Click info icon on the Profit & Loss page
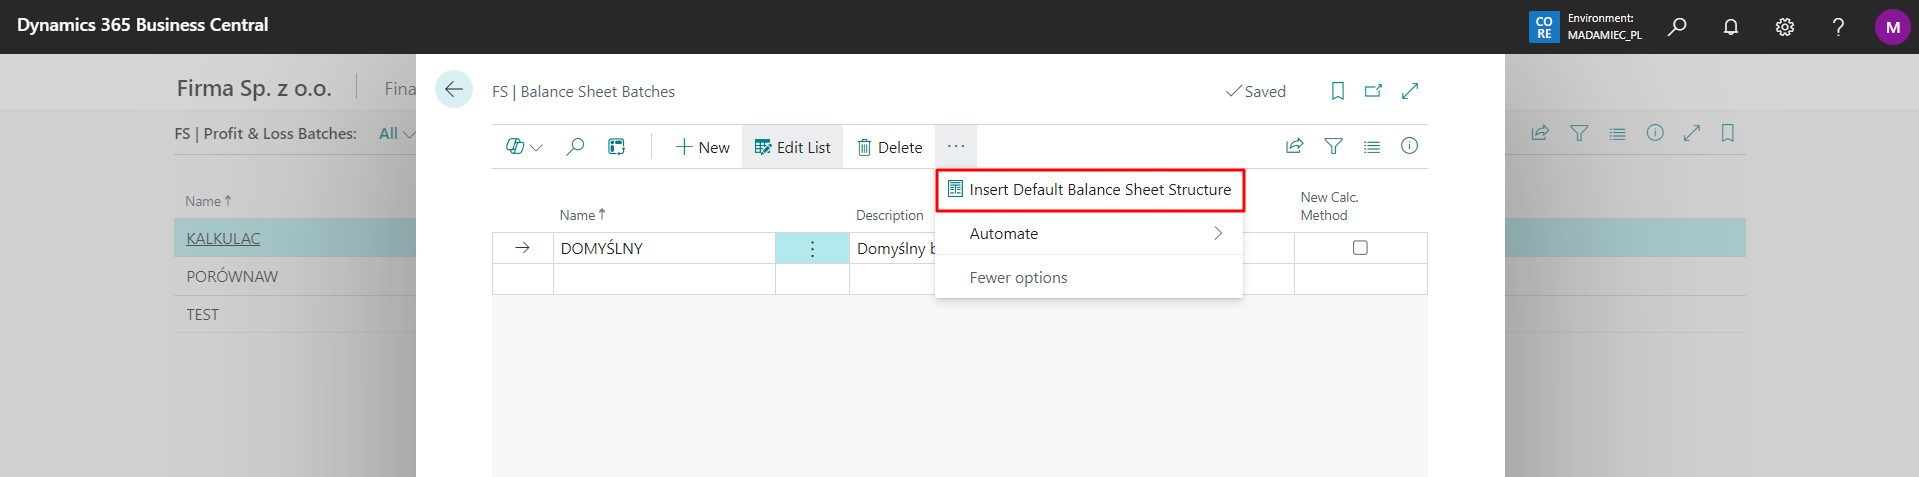This screenshot has width=1919, height=477. point(1655,133)
